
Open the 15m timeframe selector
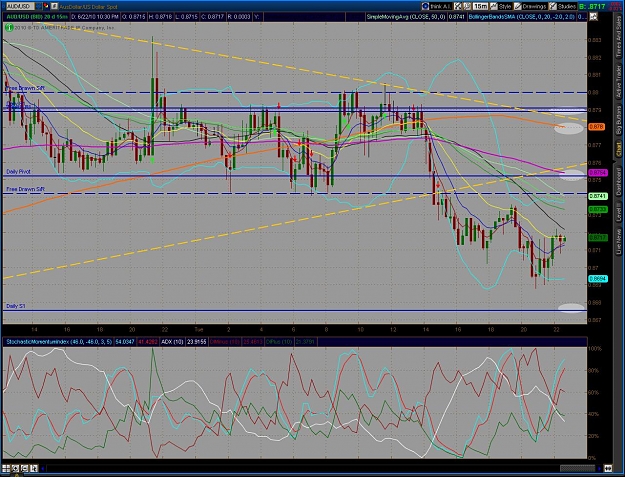coord(480,6)
